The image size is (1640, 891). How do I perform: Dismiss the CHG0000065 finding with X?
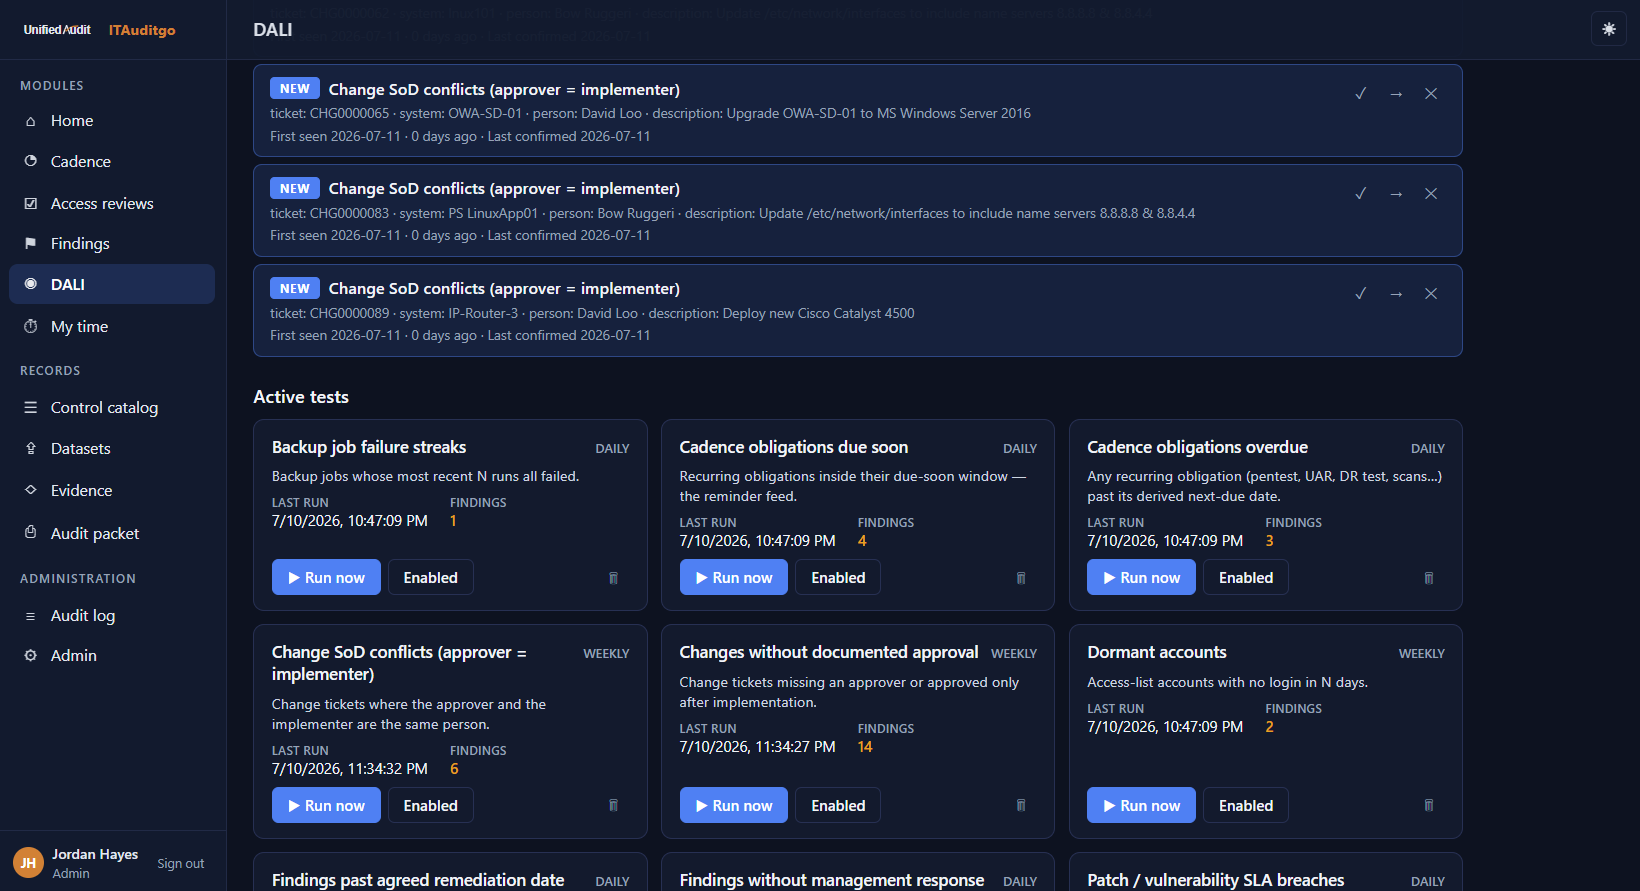coord(1431,94)
